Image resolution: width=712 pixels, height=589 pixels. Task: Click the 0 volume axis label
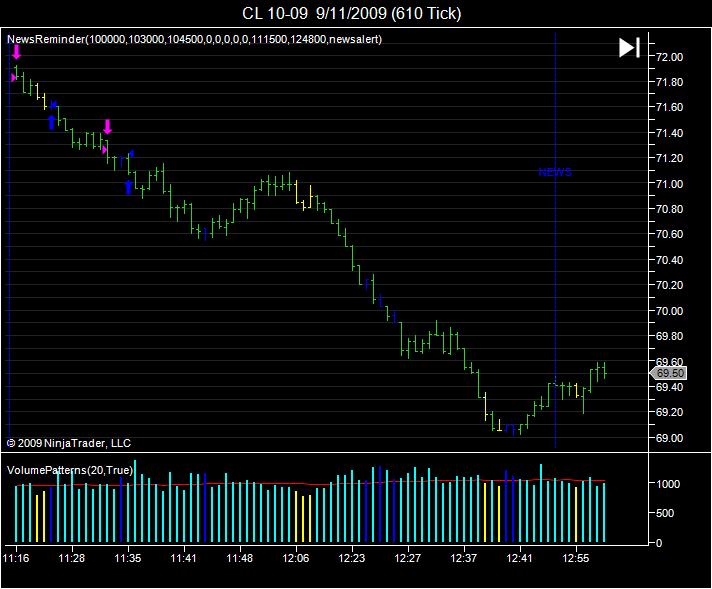tap(659, 543)
